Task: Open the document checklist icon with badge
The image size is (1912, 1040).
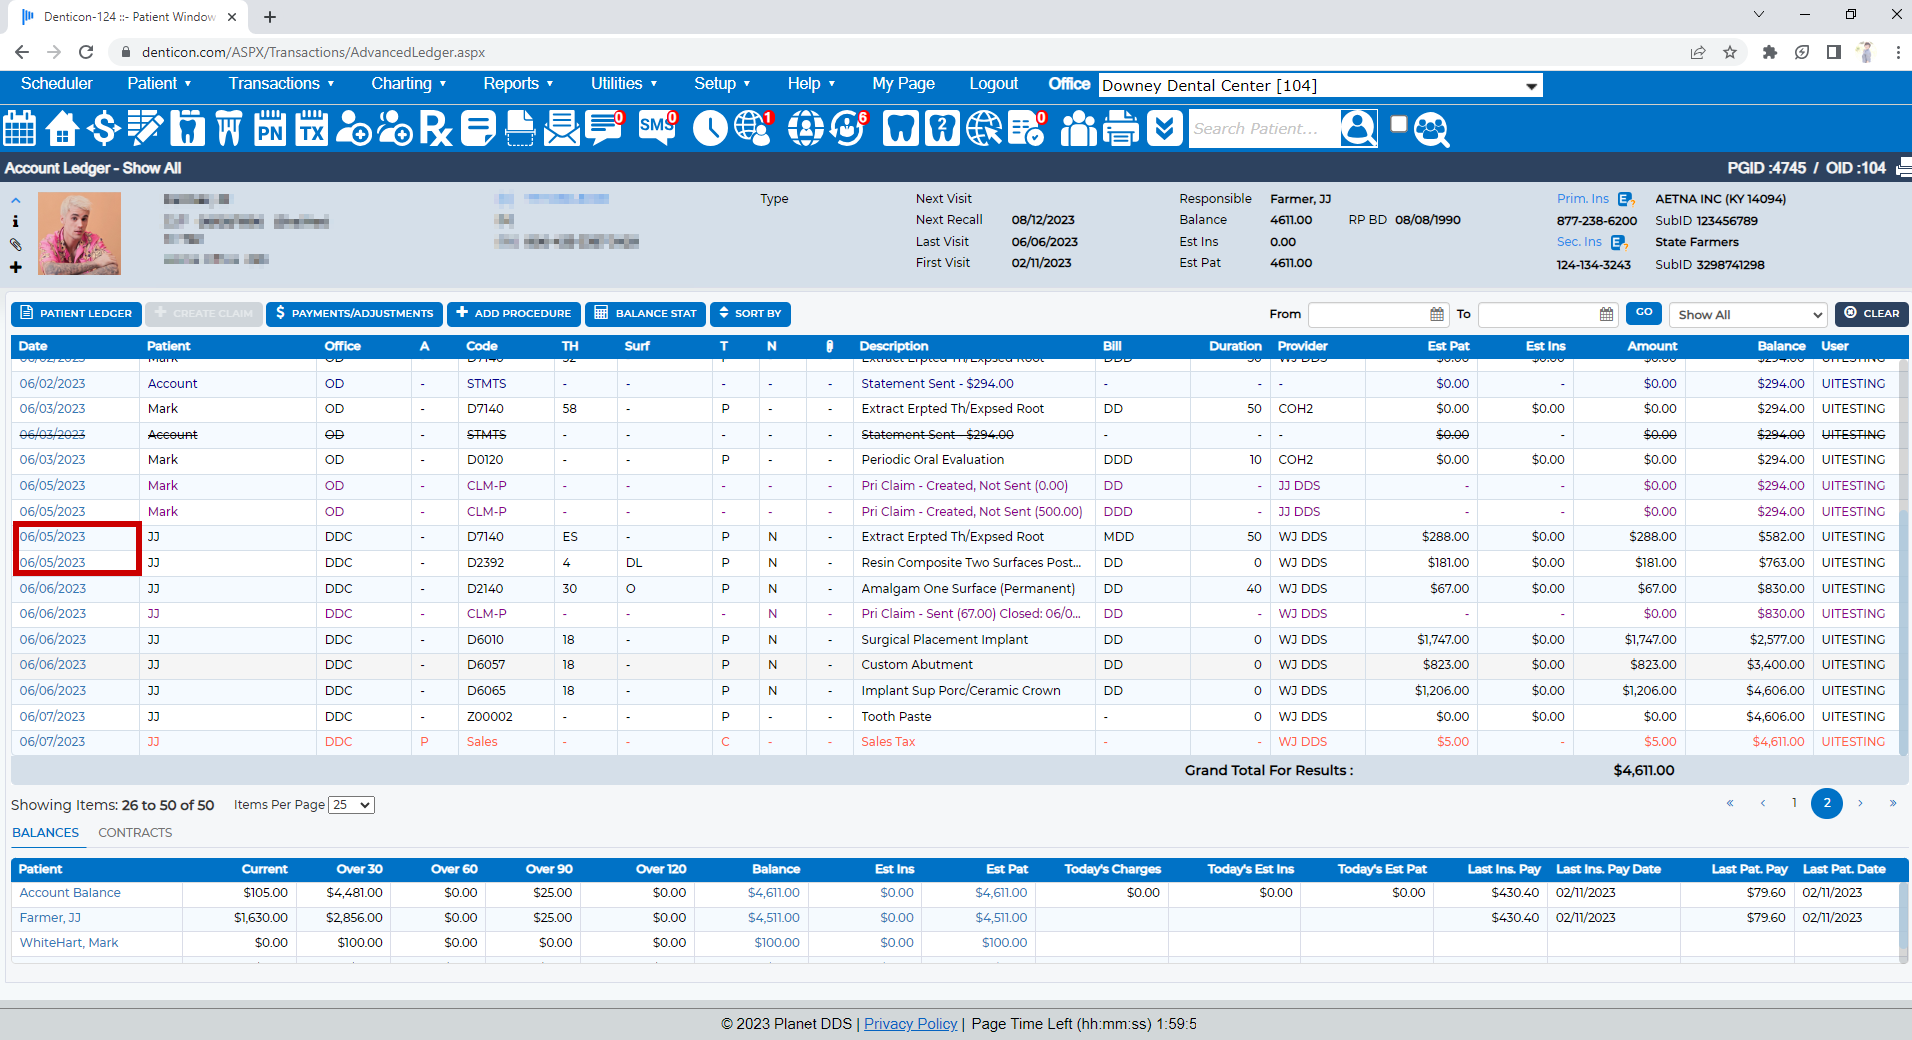Action: tap(1027, 129)
